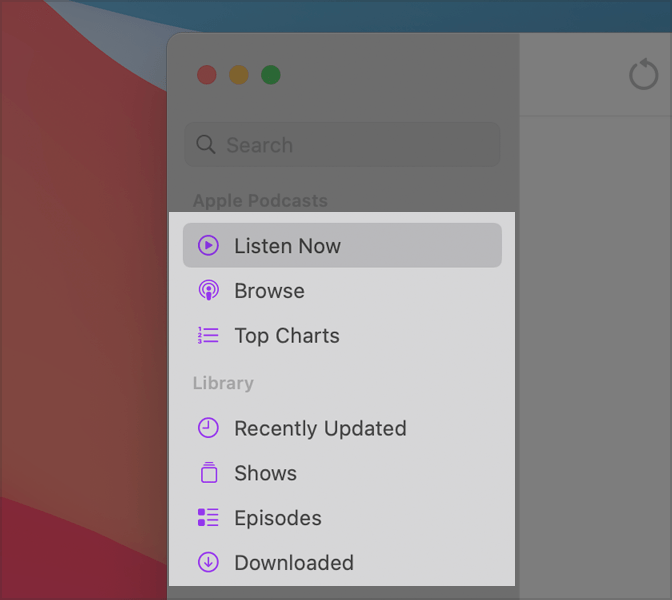Click the green full-screen window button
This screenshot has width=672, height=600.
pyautogui.click(x=271, y=75)
